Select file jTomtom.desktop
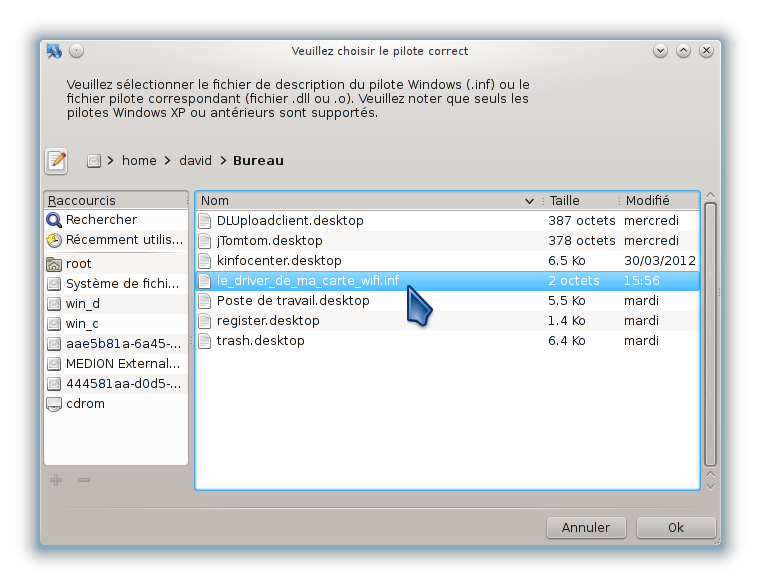 click(x=447, y=241)
